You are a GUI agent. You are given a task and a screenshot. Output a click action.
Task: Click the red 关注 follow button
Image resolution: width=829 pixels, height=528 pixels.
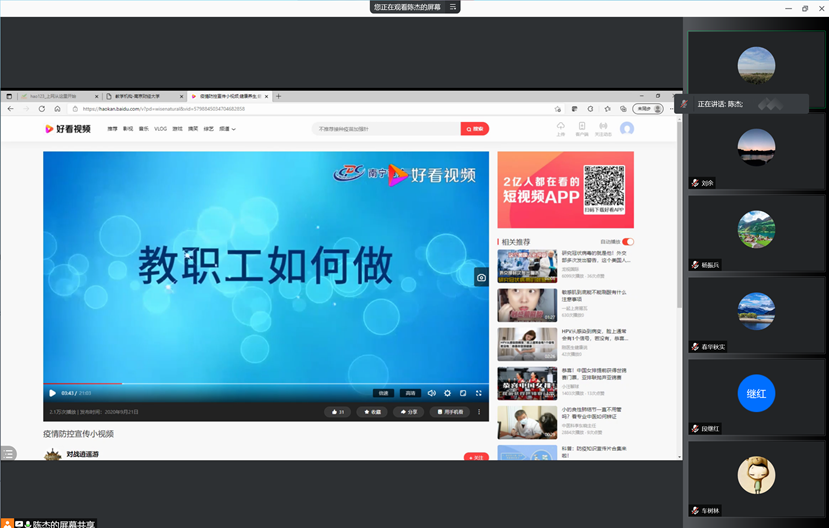click(x=476, y=457)
